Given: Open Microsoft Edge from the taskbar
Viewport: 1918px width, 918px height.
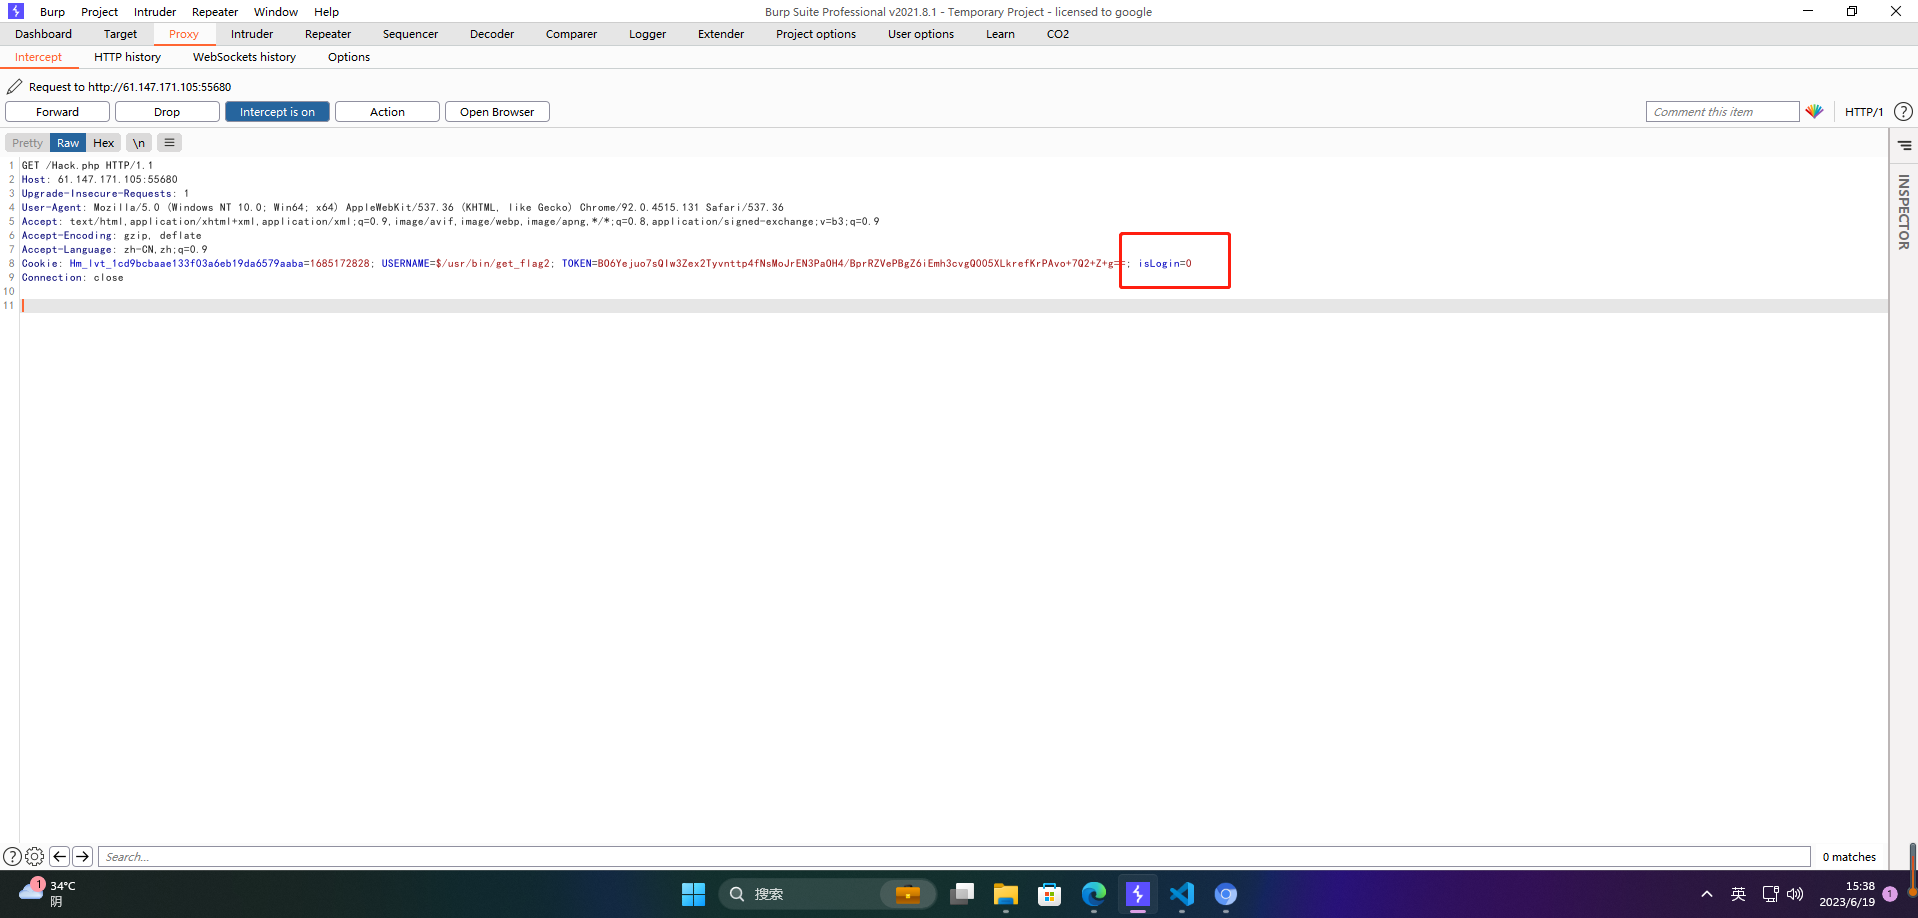Looking at the screenshot, I should [1093, 894].
